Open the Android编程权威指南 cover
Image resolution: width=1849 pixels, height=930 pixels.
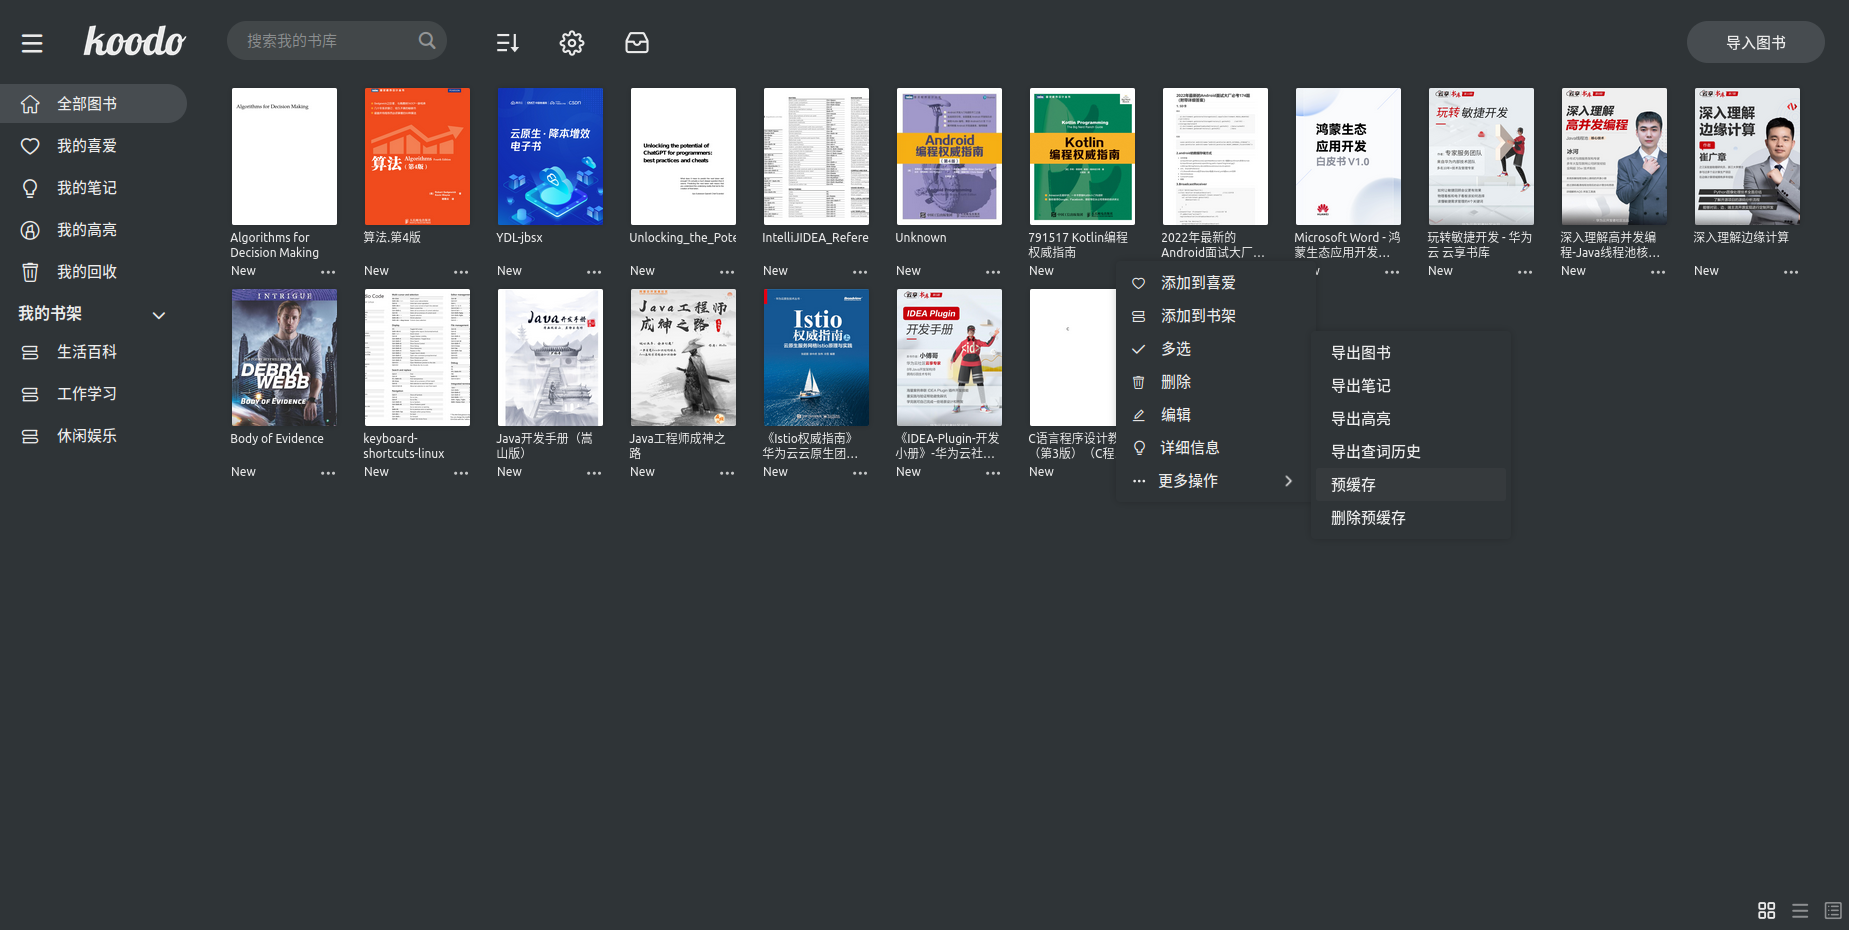pyautogui.click(x=949, y=156)
